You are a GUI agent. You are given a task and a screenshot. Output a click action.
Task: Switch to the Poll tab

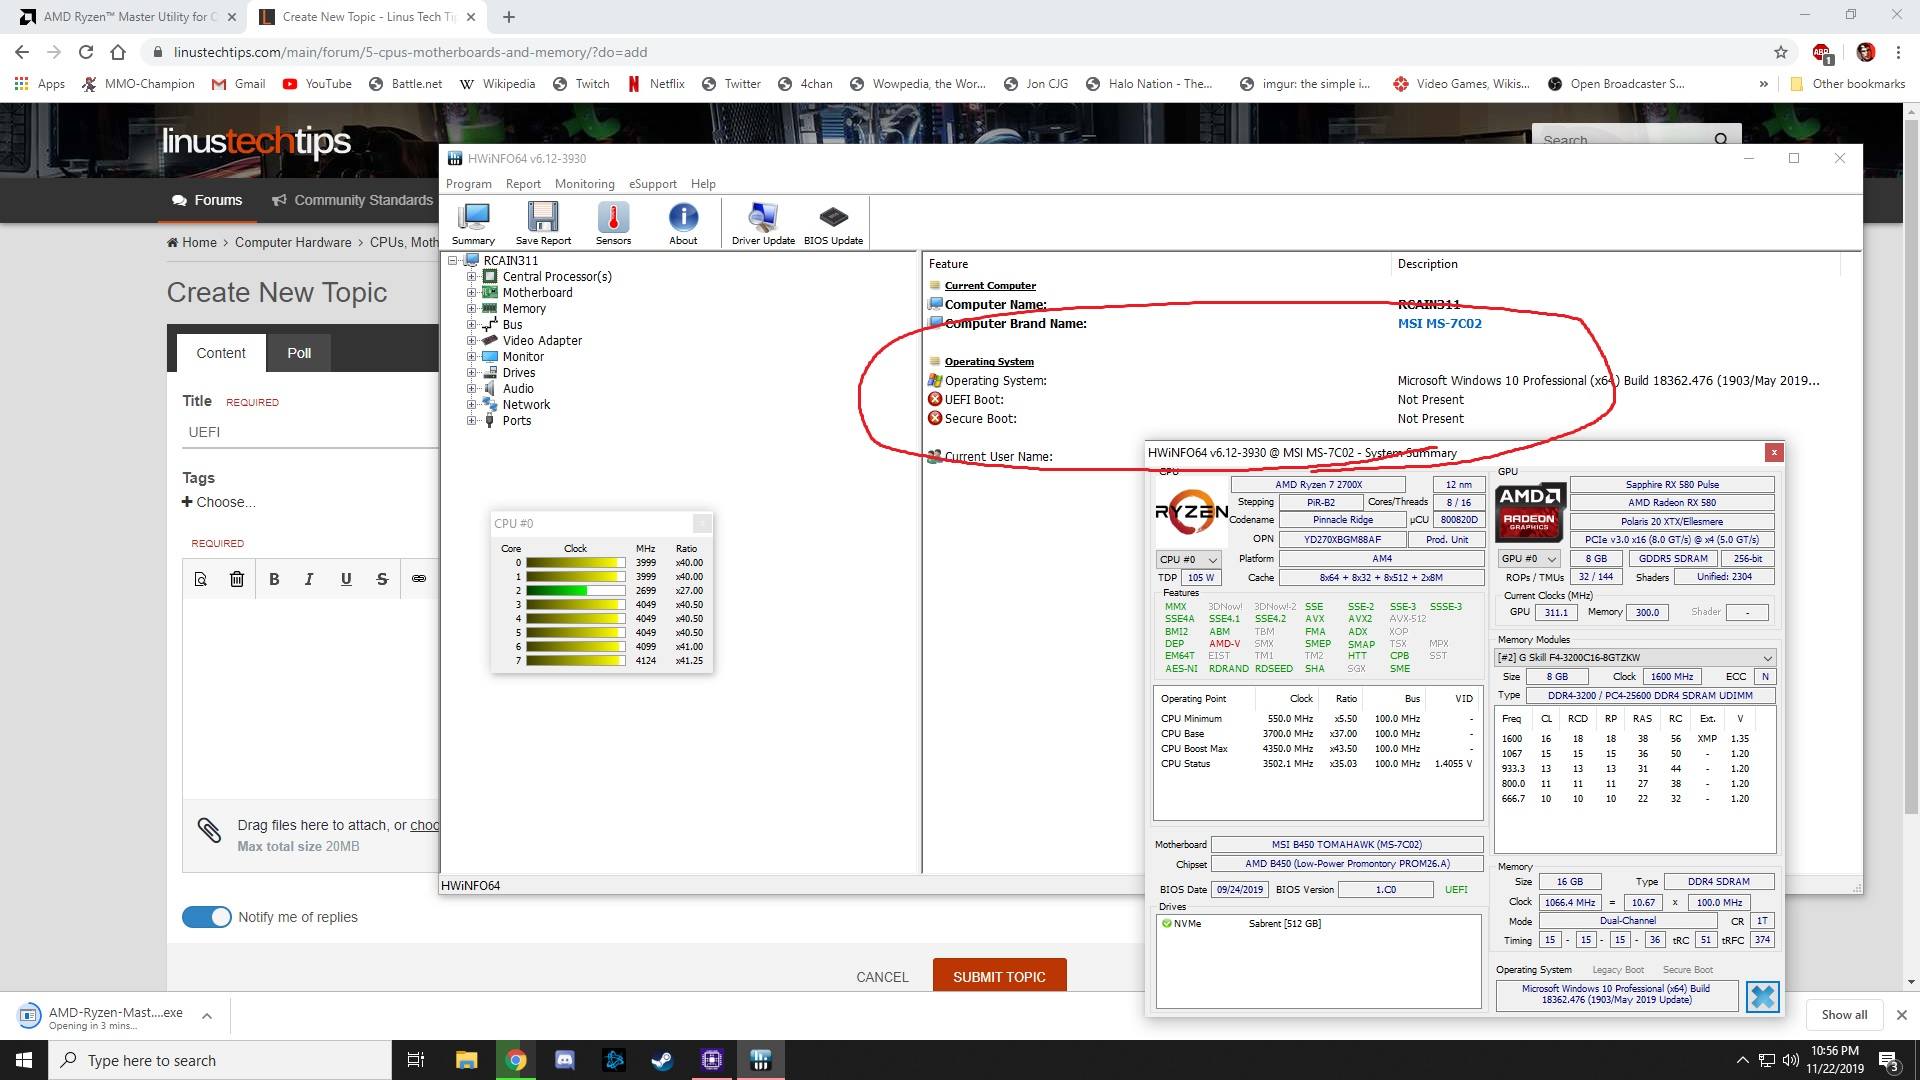click(x=299, y=353)
